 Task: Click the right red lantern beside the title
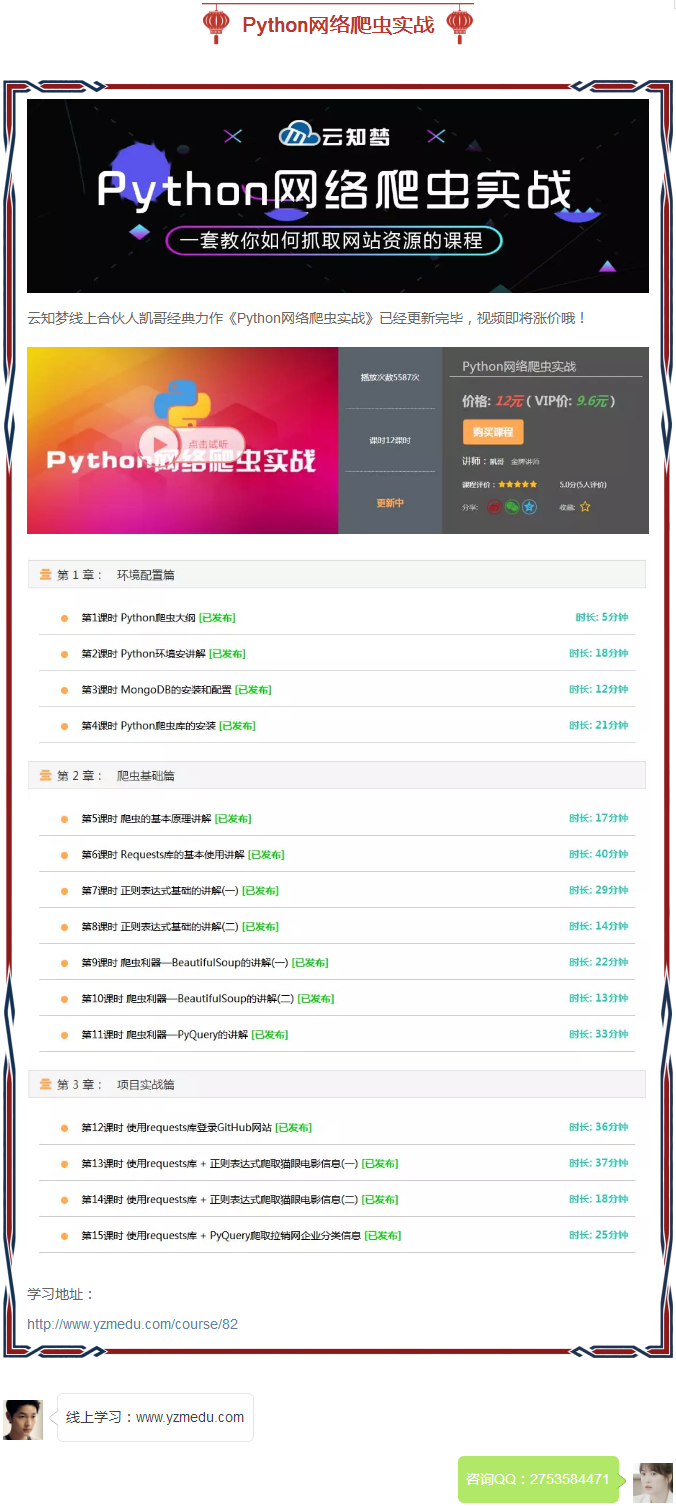coord(460,25)
